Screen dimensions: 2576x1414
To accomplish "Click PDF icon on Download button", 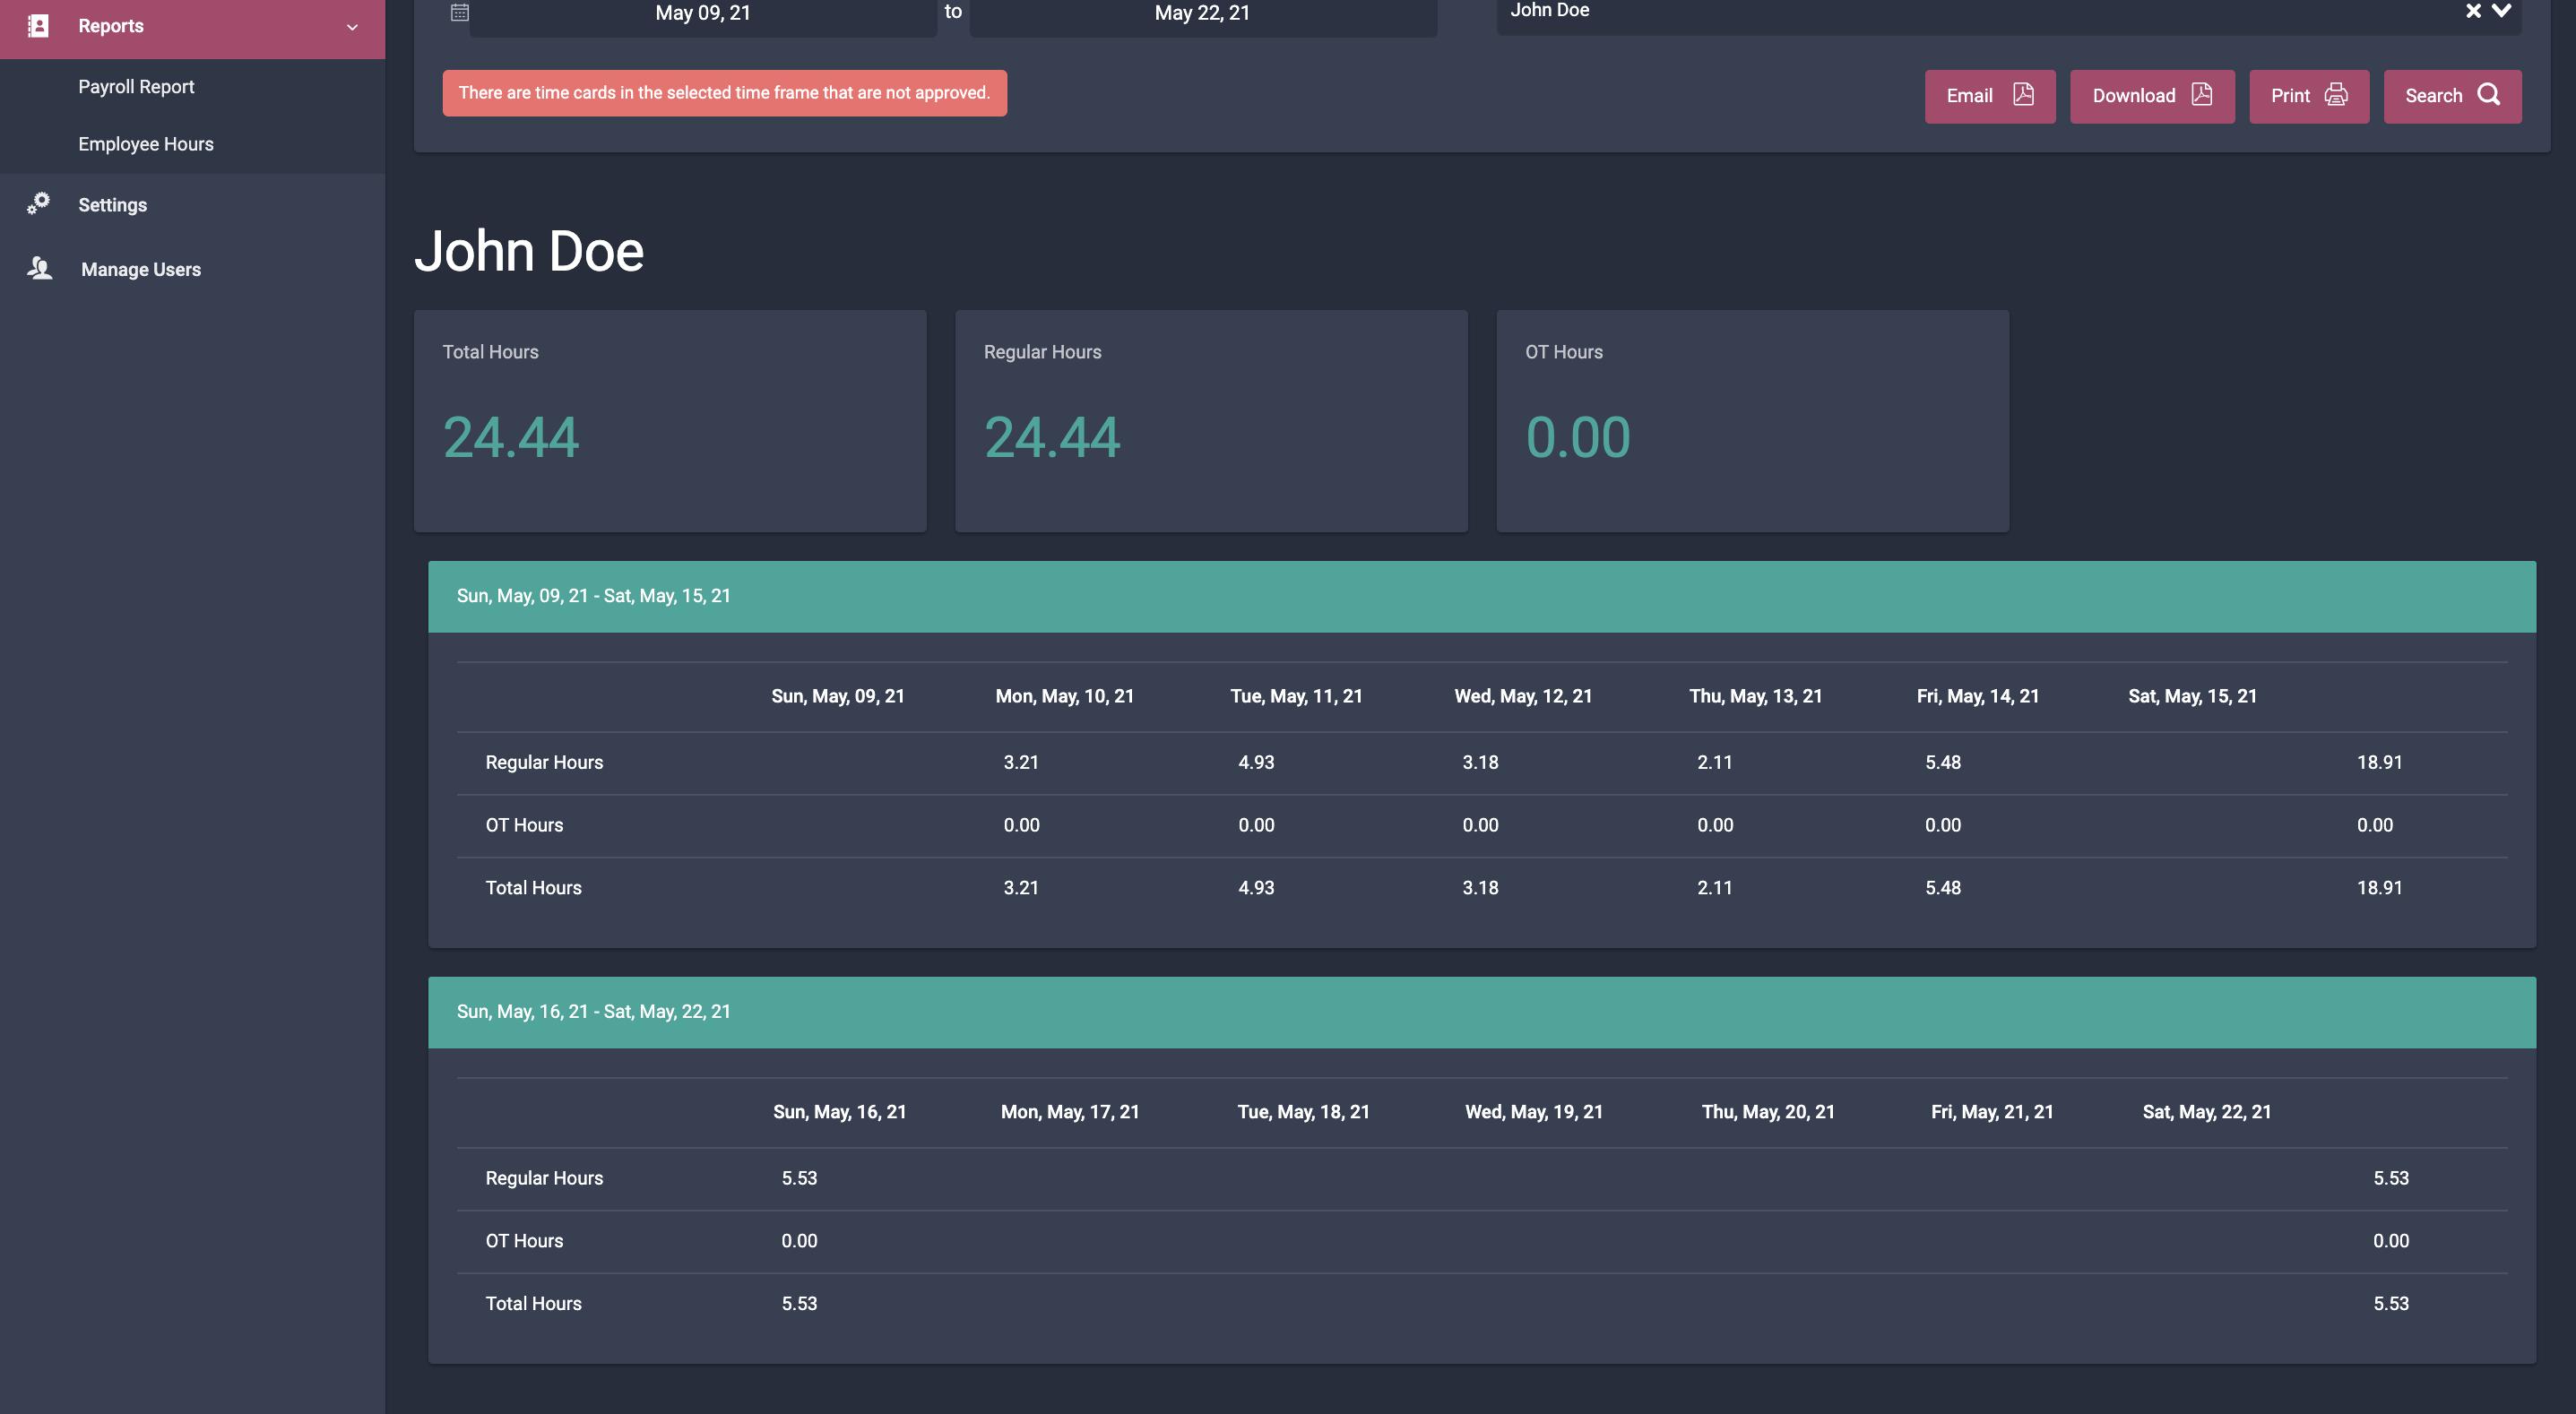I will click(2202, 94).
